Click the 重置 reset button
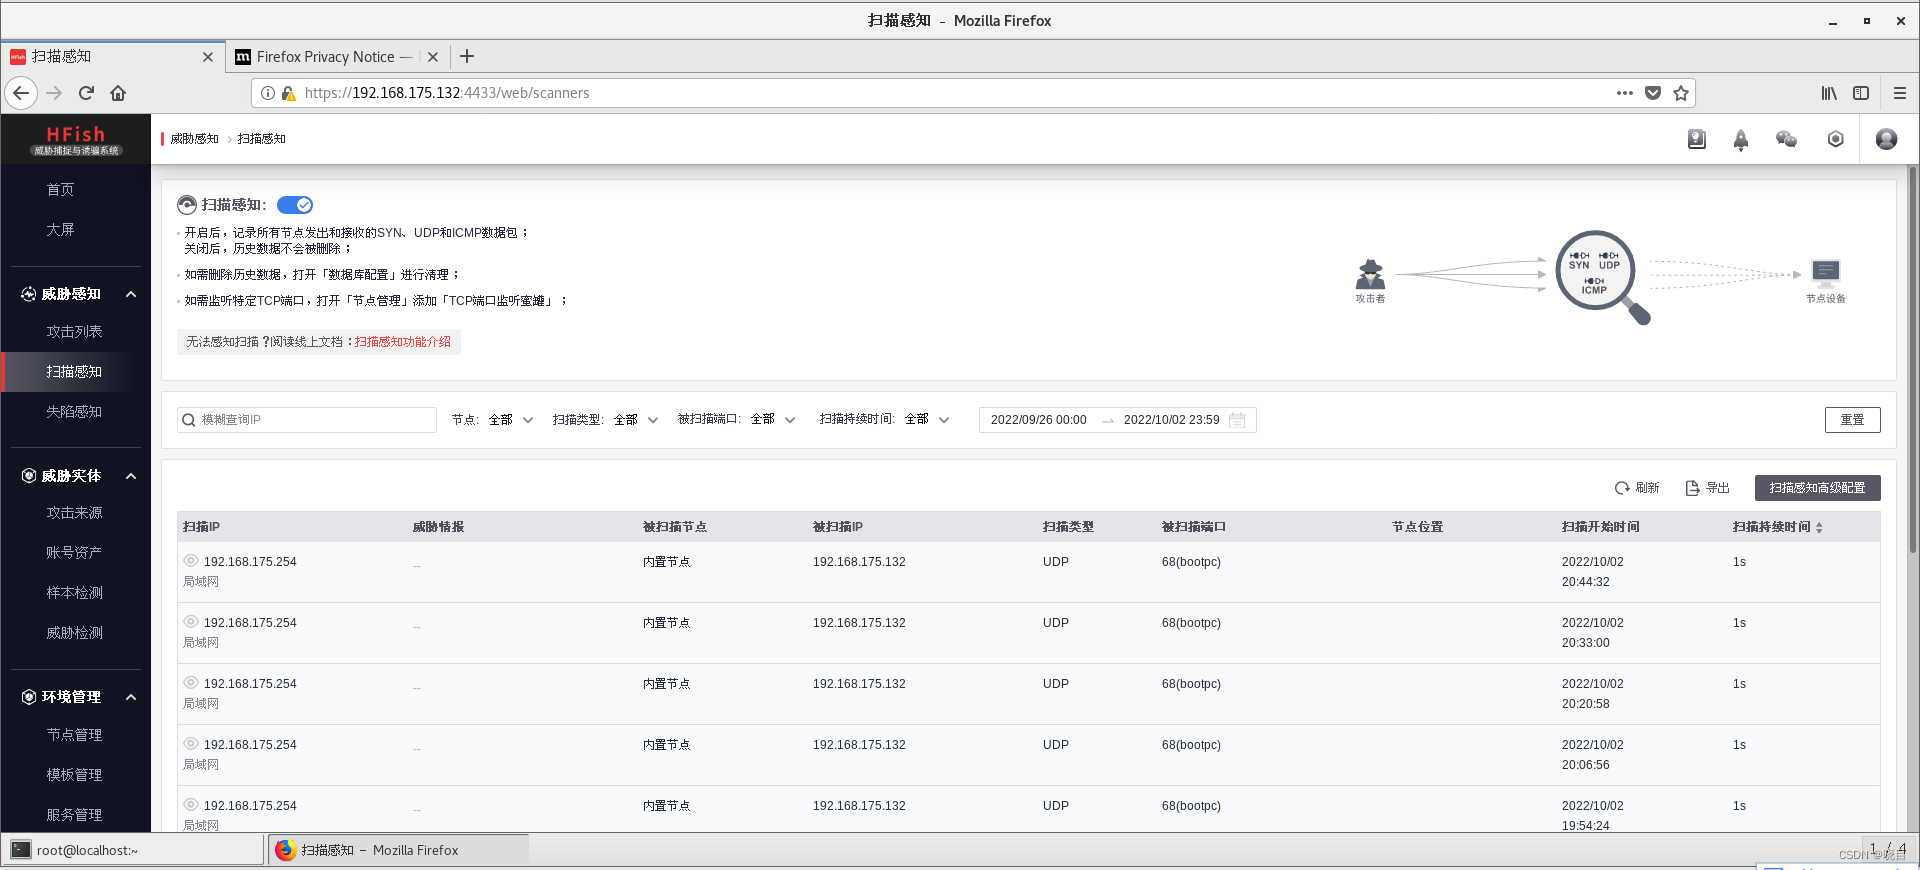 tap(1852, 420)
